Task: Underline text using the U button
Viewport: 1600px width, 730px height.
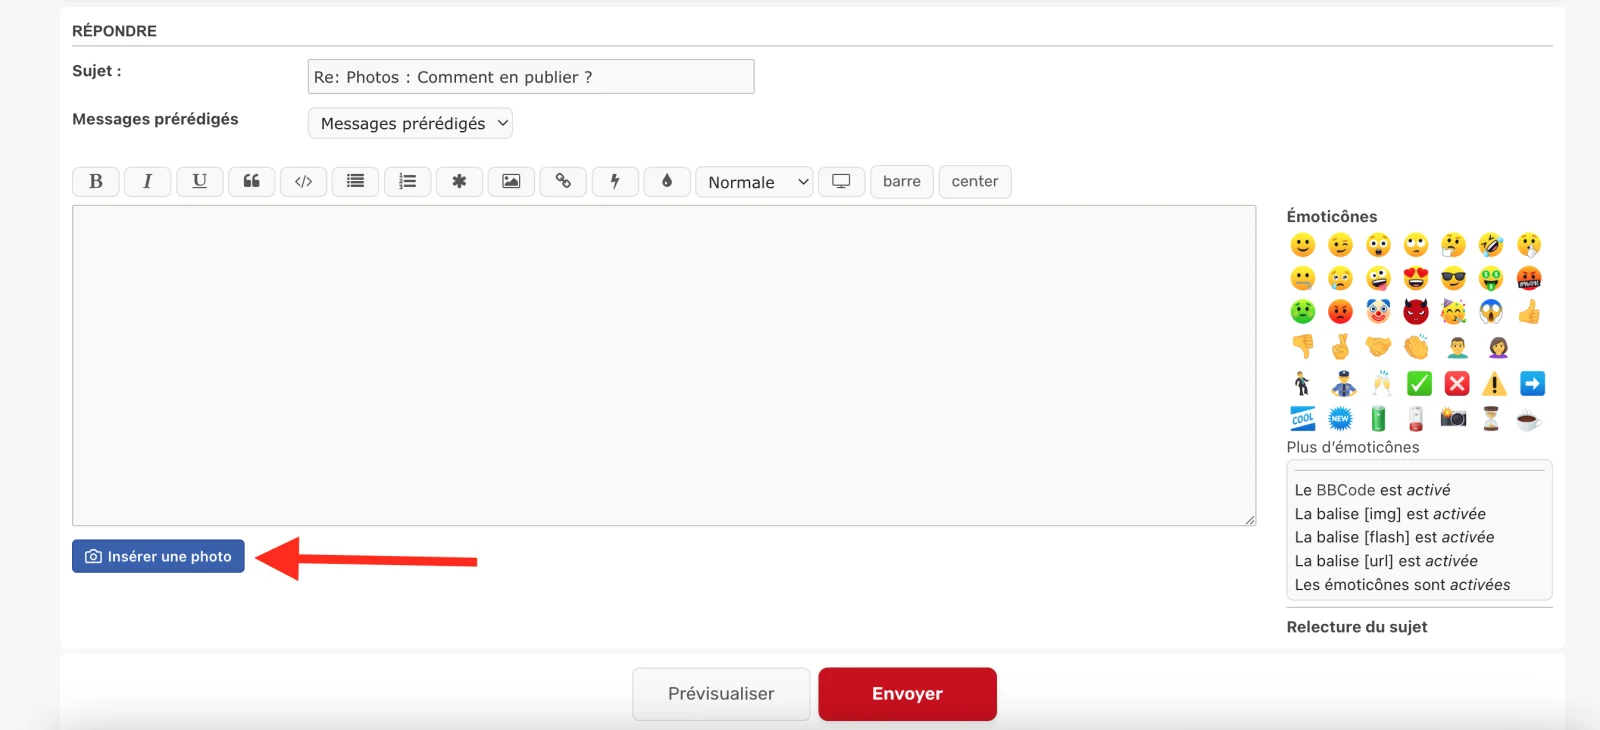Action: (200, 181)
